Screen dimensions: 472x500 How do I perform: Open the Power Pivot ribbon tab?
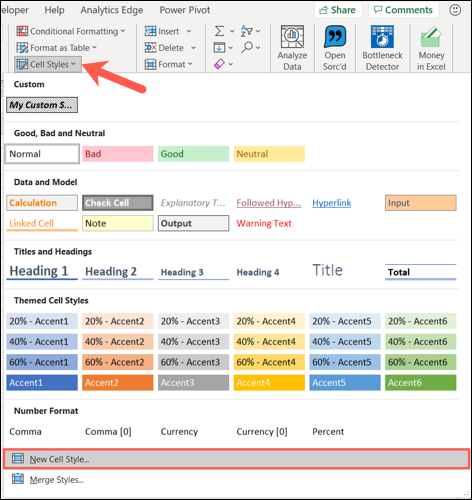pos(185,10)
